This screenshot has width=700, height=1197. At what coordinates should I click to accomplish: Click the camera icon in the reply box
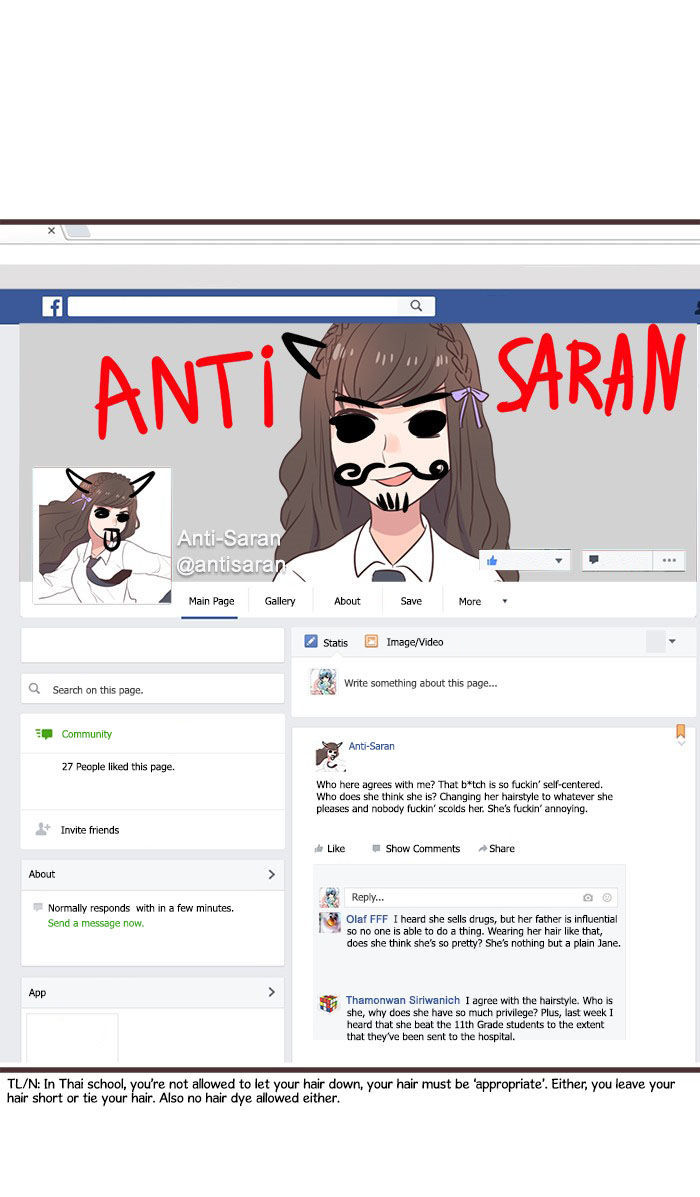588,897
